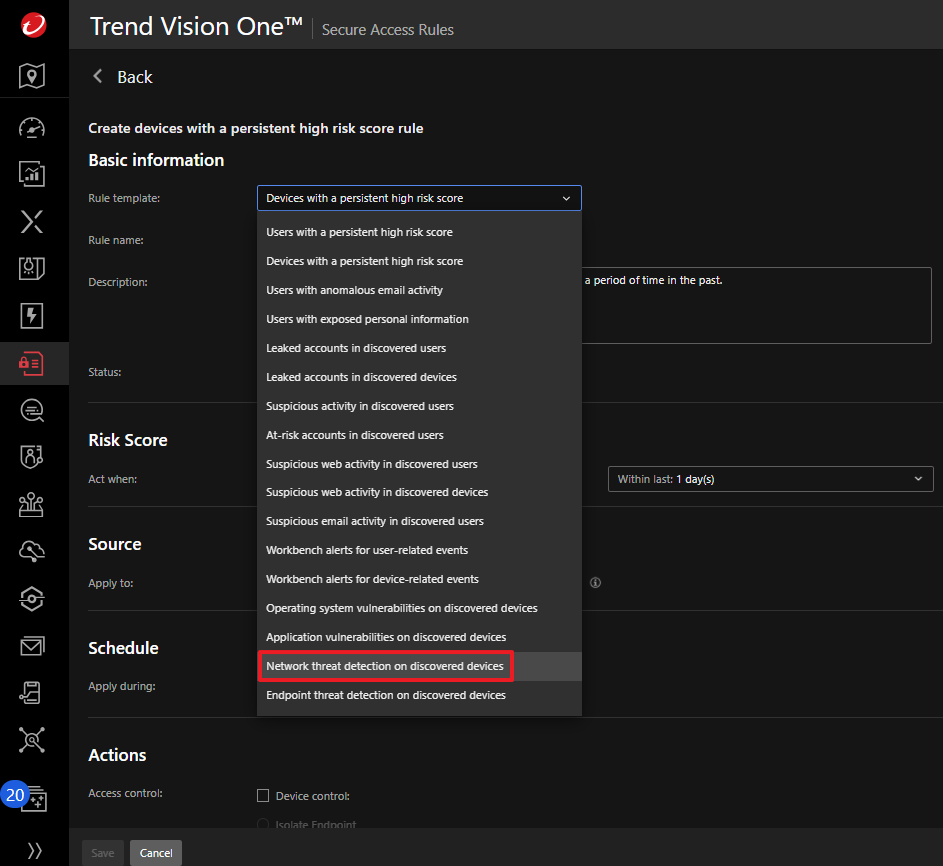
Task: Open the Rule template dropdown
Action: pyautogui.click(x=419, y=198)
